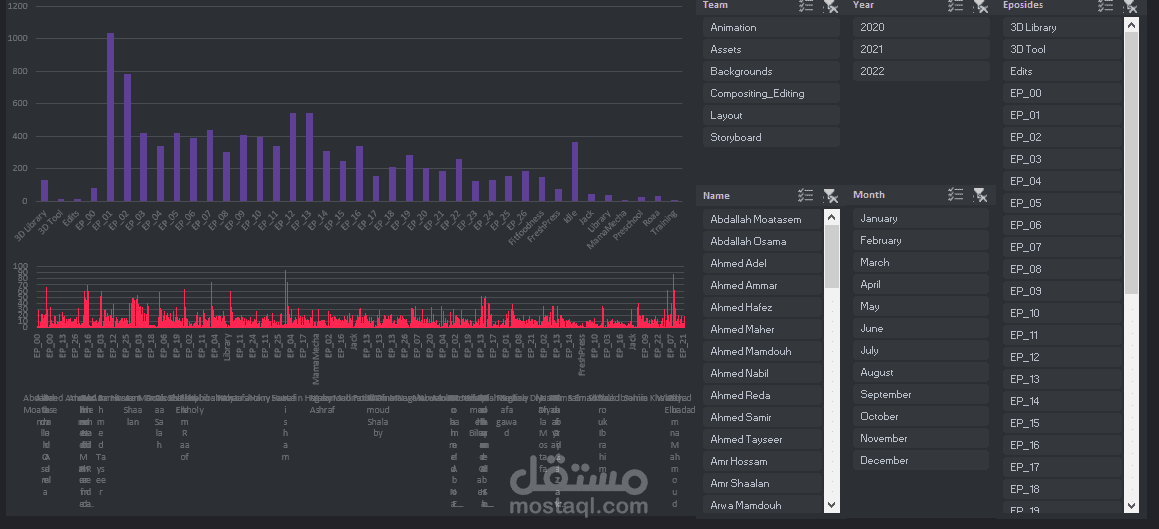Viewport: 1159px width, 529px height.
Task: Filter by EP_09 in slicer
Action: (1062, 291)
